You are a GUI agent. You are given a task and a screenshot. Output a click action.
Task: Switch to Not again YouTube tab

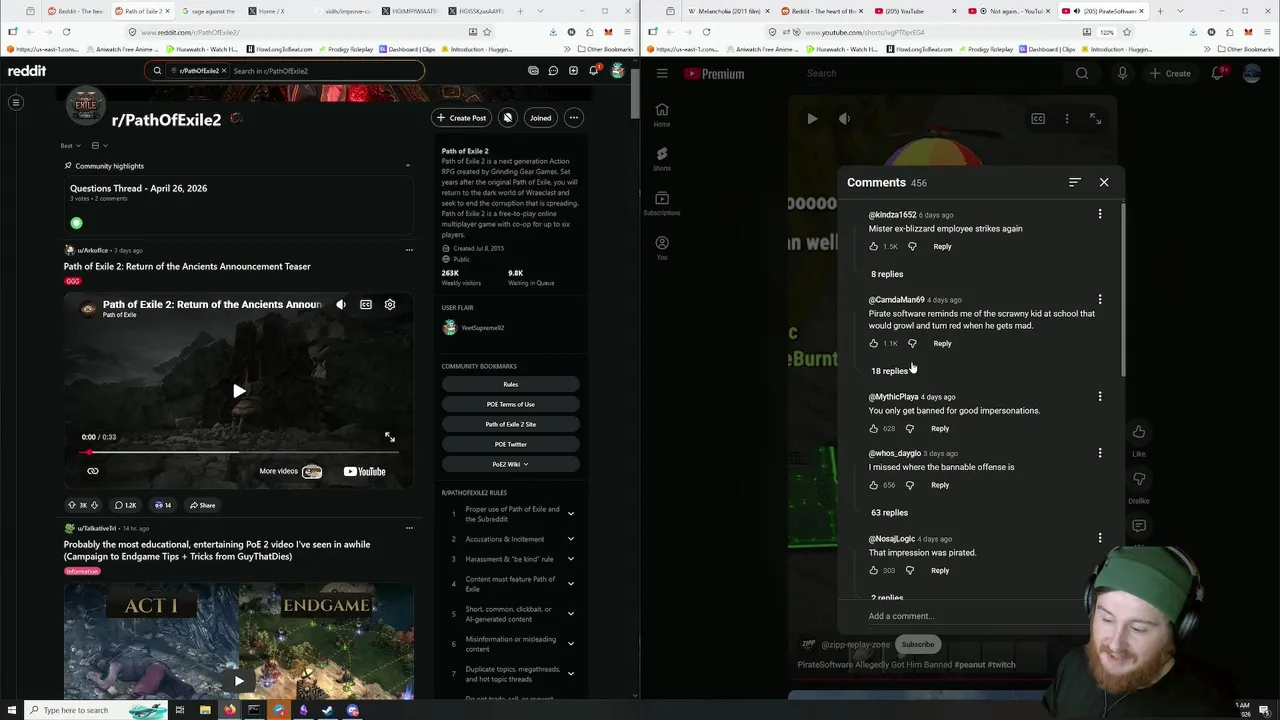1010,11
